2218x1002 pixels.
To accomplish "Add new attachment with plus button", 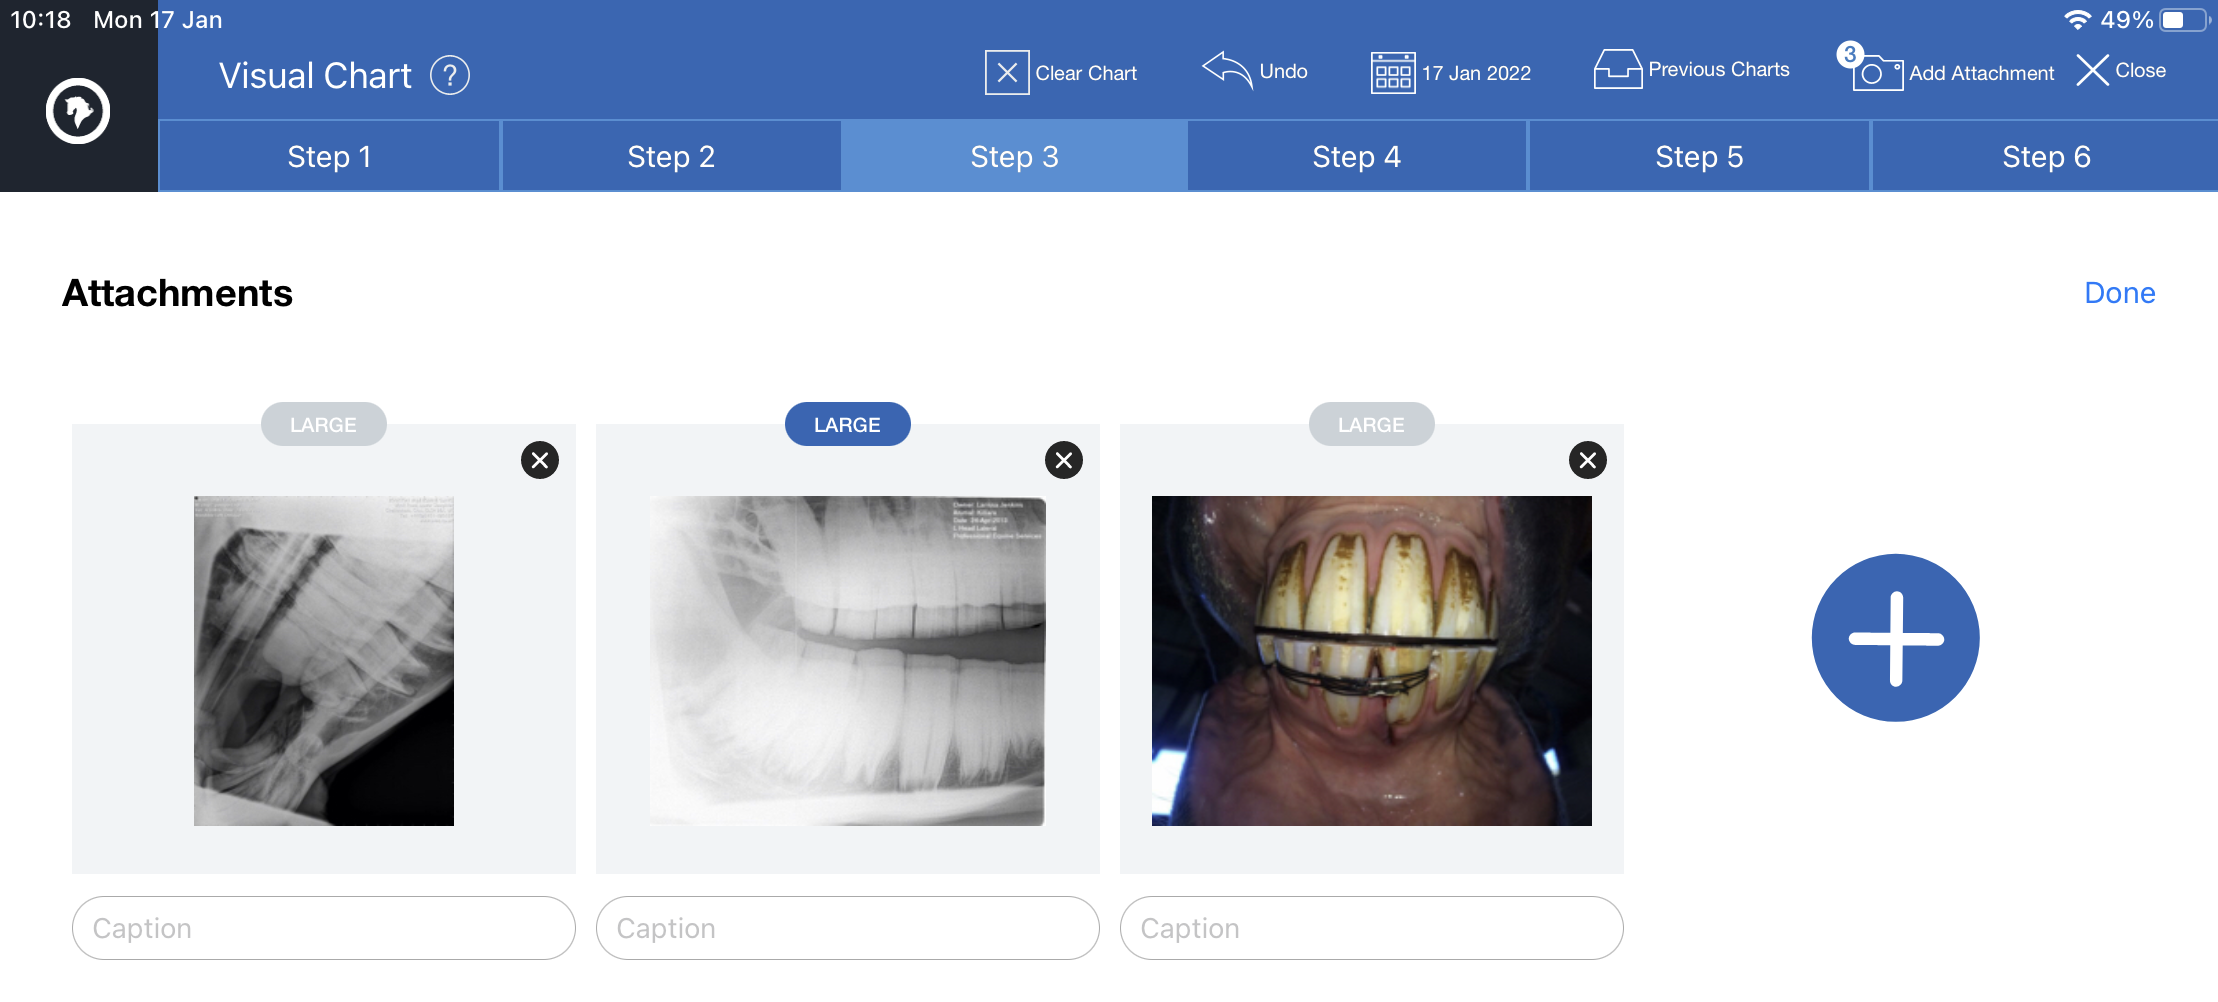I will [1895, 638].
